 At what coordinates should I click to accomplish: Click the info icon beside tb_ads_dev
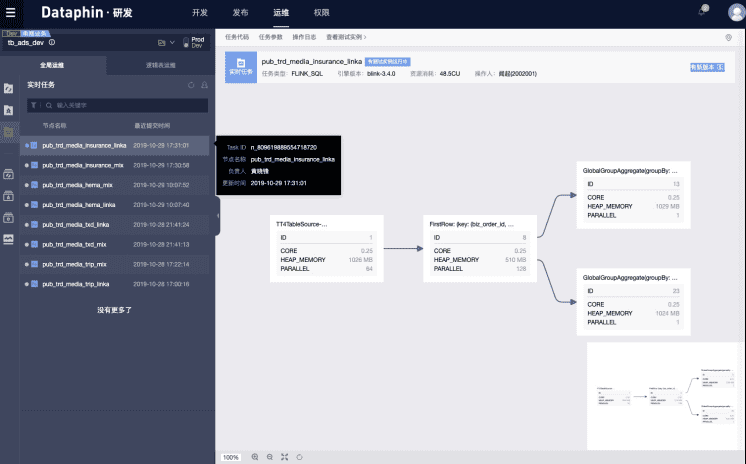(52, 42)
